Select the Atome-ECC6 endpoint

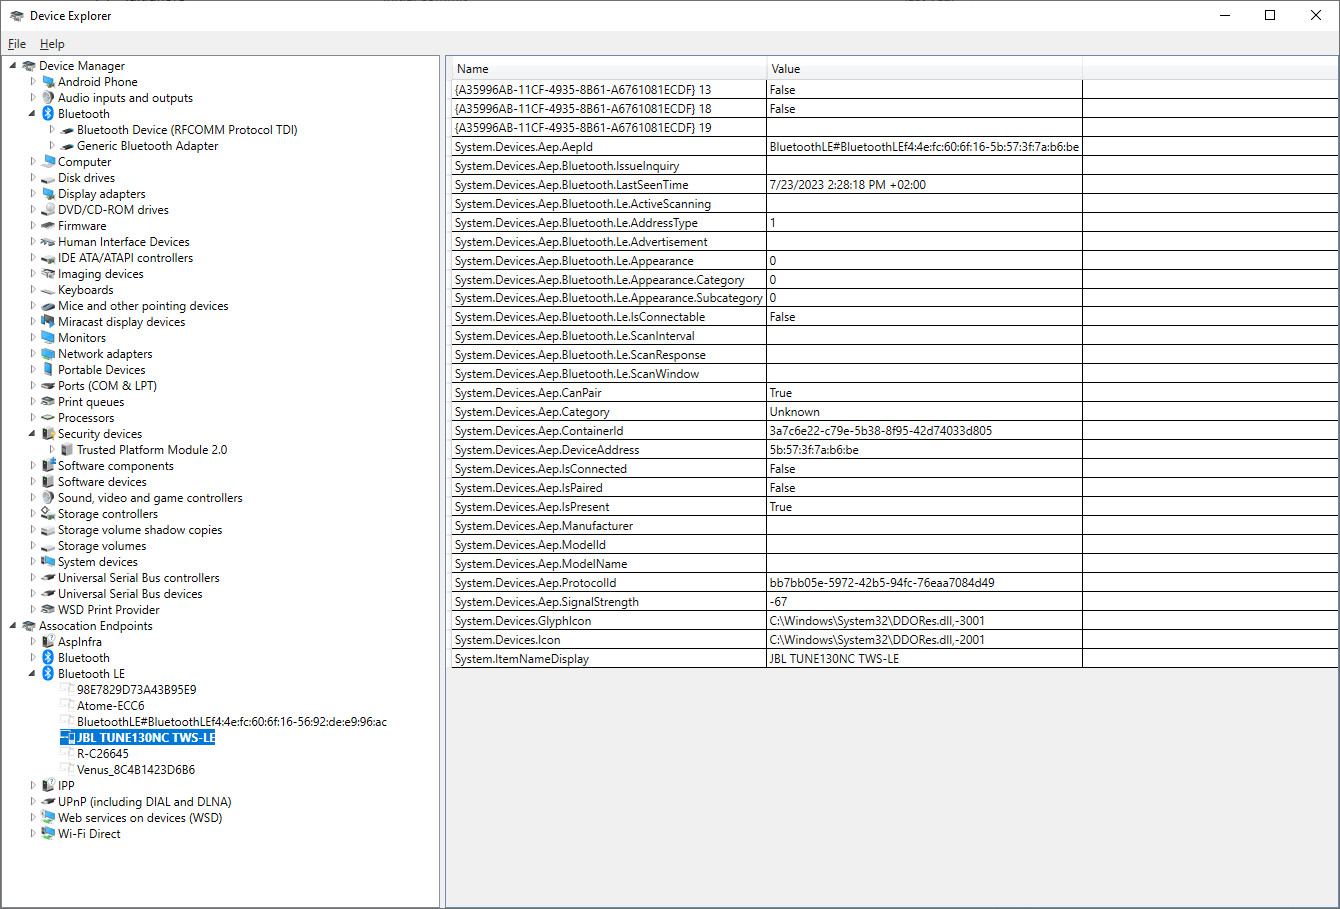point(110,706)
